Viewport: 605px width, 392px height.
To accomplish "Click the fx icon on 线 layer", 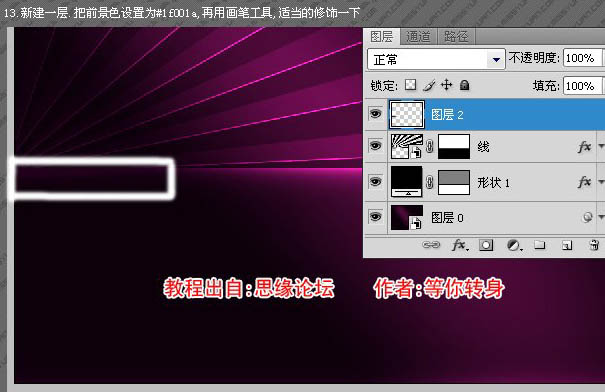I will 584,146.
